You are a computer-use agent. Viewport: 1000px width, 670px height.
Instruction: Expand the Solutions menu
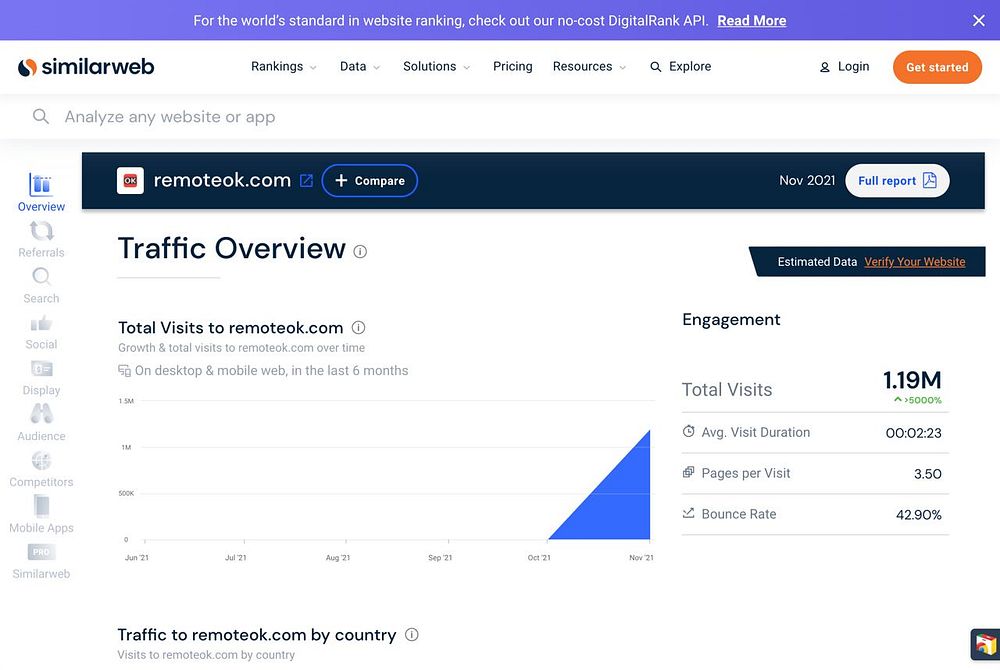(436, 66)
